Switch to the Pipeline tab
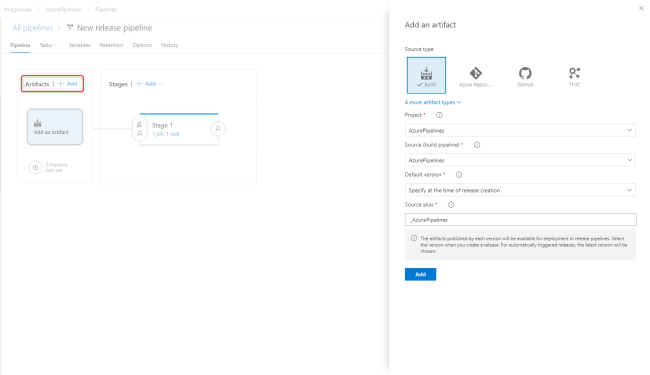 coord(20,45)
